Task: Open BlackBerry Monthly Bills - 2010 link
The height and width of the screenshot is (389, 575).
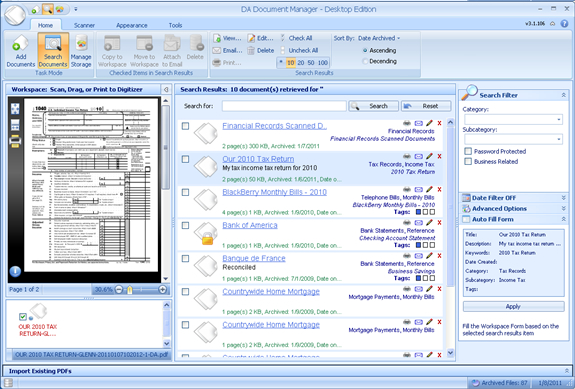Action: point(274,192)
